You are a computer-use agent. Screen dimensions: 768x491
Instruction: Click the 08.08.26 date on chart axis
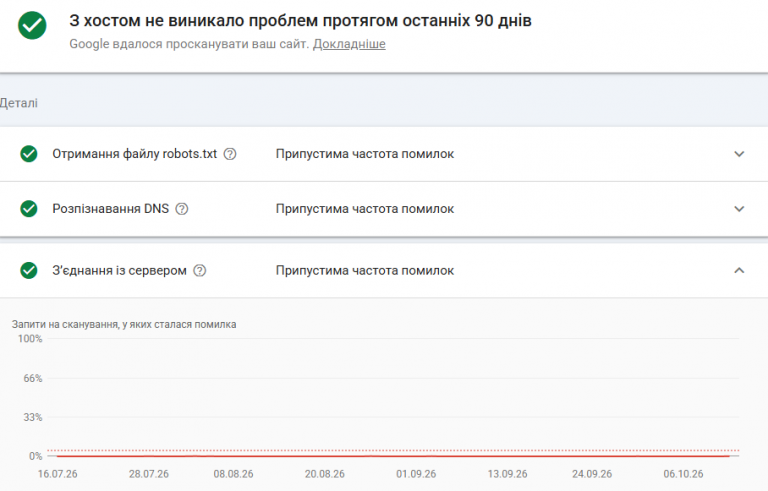(233, 474)
